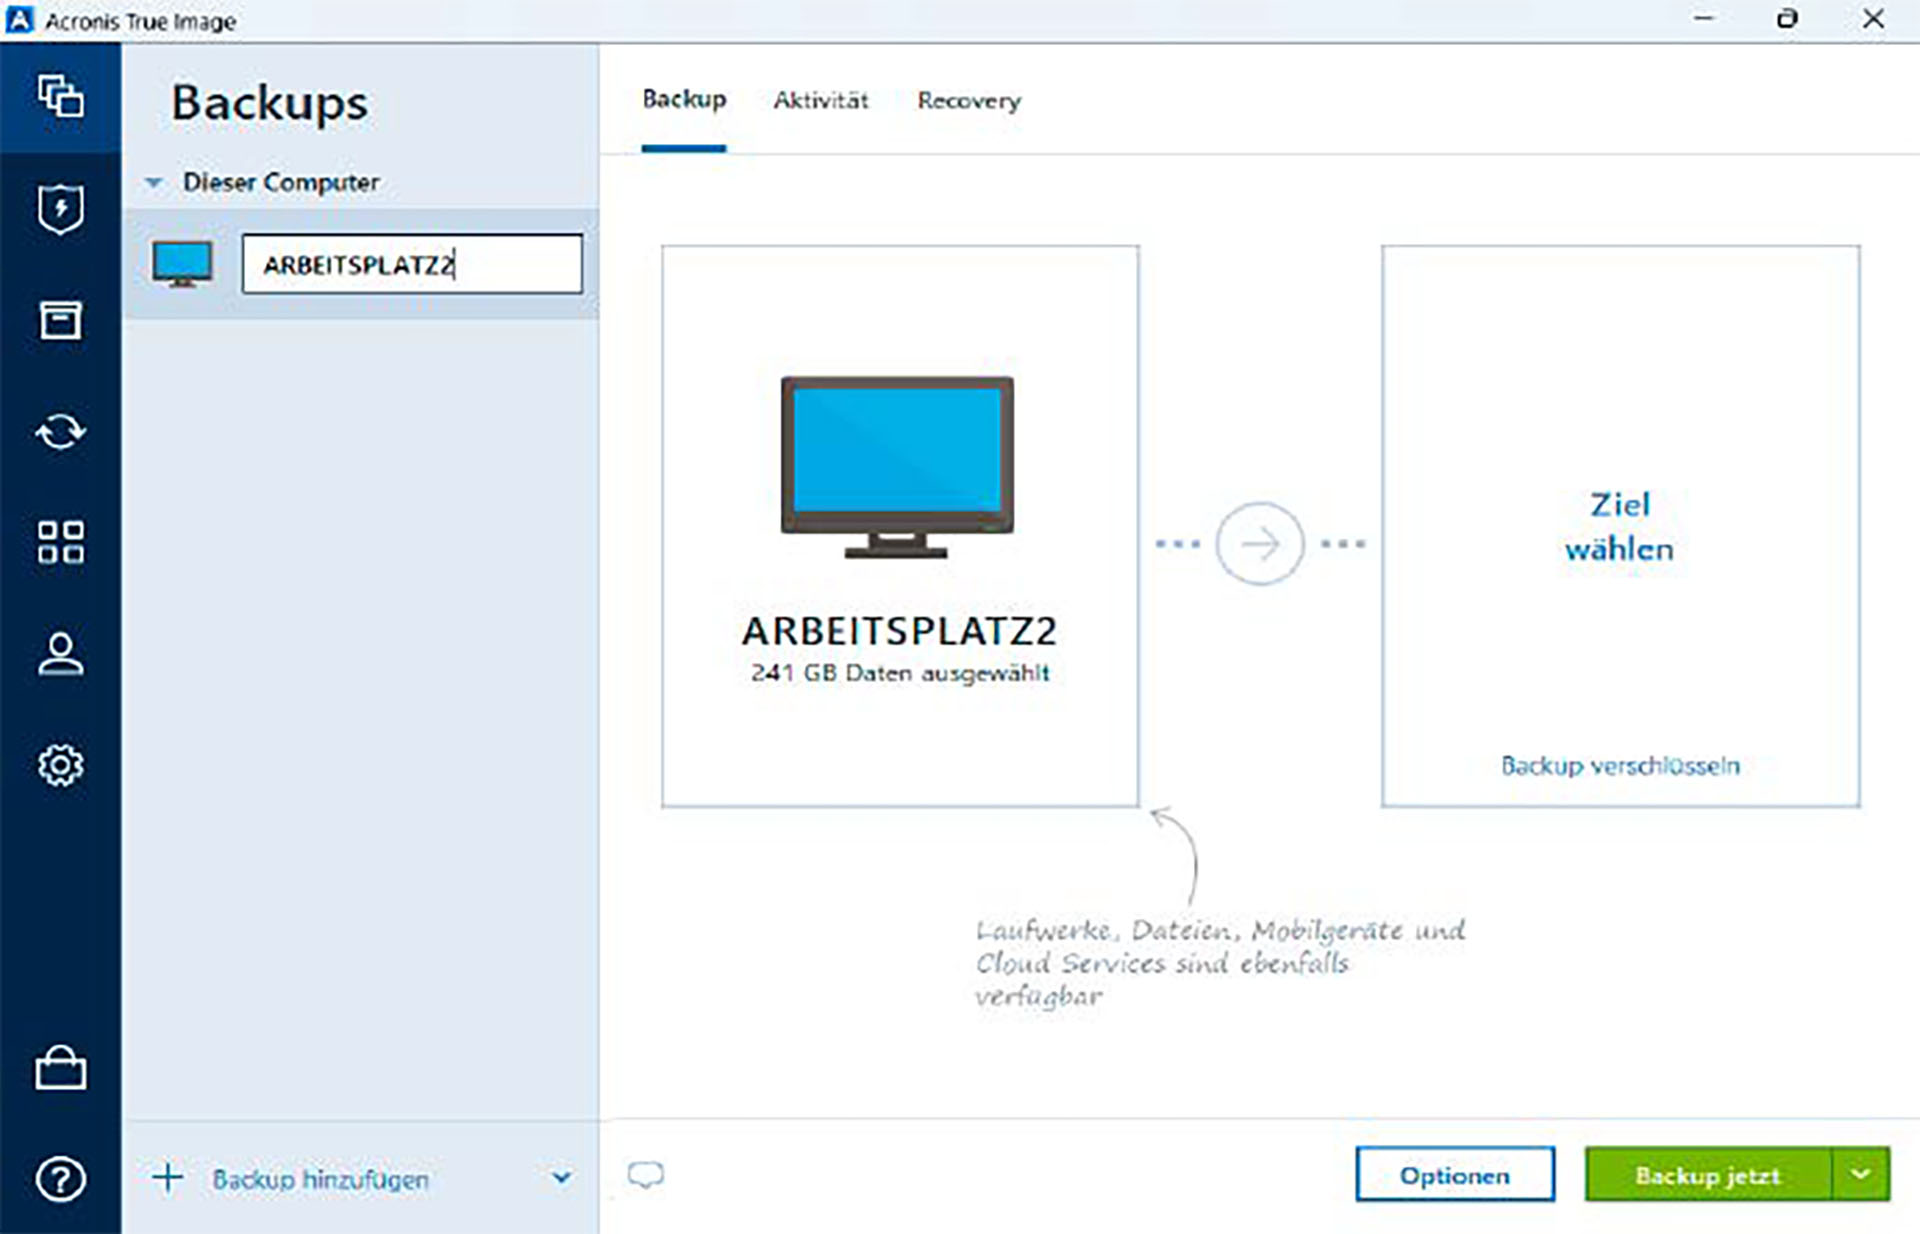Open the Tools dashboard icon

60,543
